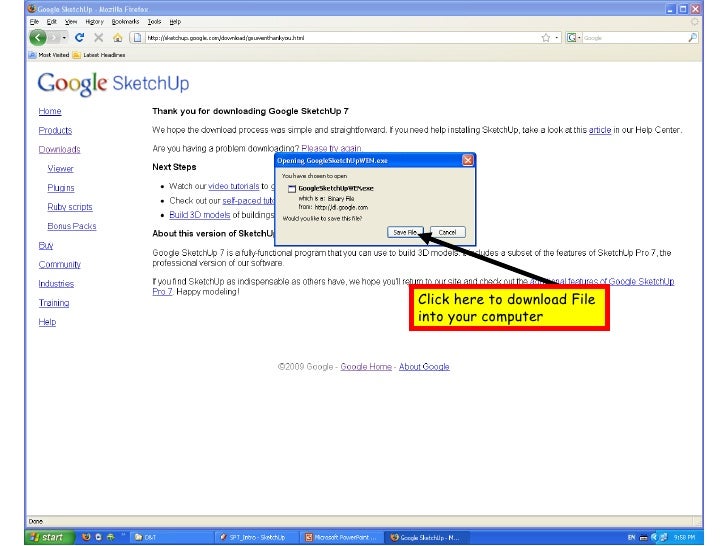The height and width of the screenshot is (546, 728).
Task: Click the browser Forward arrow button
Action: coord(54,38)
